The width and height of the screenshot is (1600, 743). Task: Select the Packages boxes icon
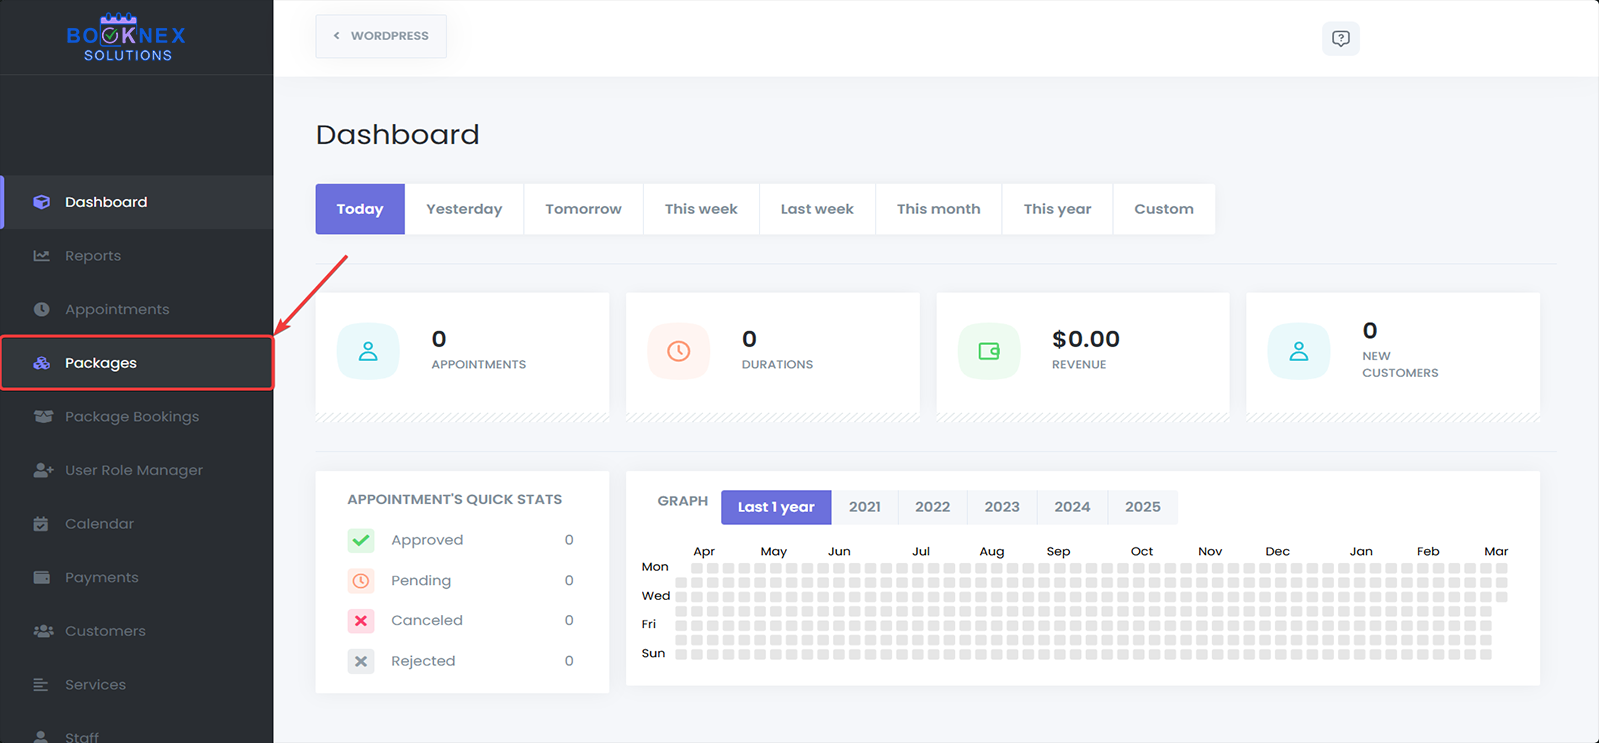tap(41, 363)
